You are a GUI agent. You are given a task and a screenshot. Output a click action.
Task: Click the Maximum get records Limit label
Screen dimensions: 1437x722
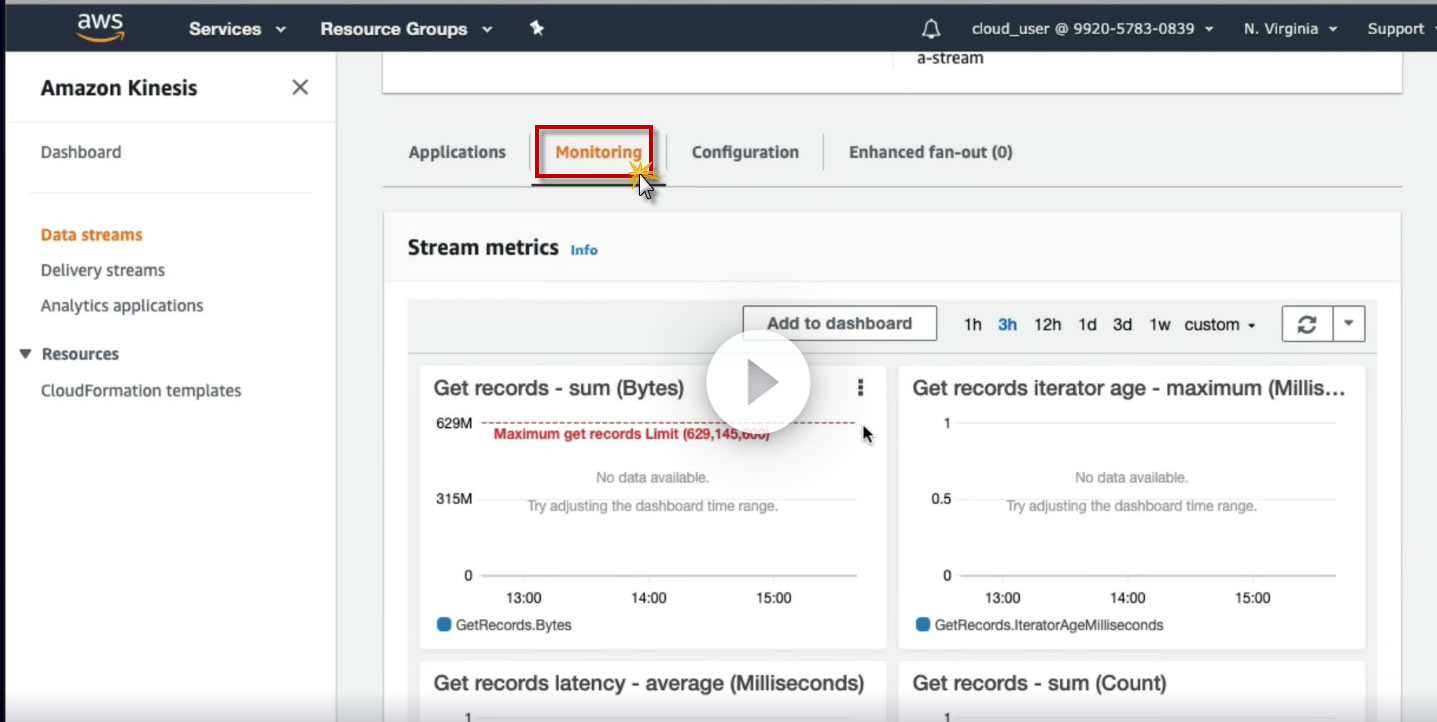pos(632,434)
